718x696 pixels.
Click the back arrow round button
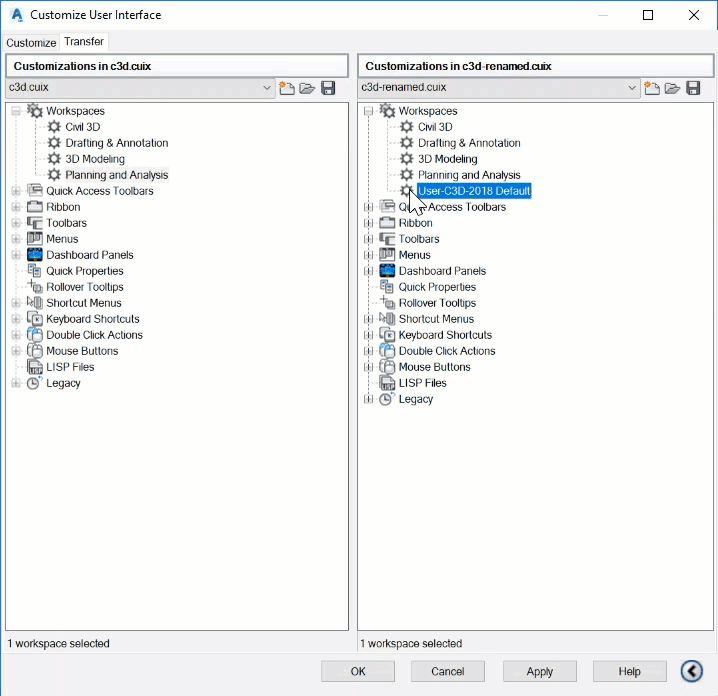click(x=691, y=671)
